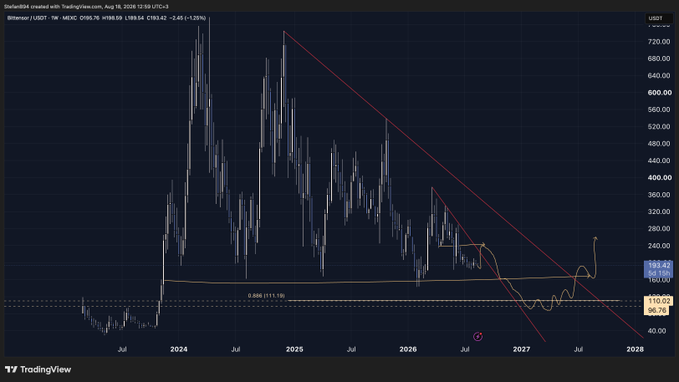Image resolution: width=679 pixels, height=382 pixels.
Task: Click the 280.00 price axis label
Action: pyautogui.click(x=659, y=229)
